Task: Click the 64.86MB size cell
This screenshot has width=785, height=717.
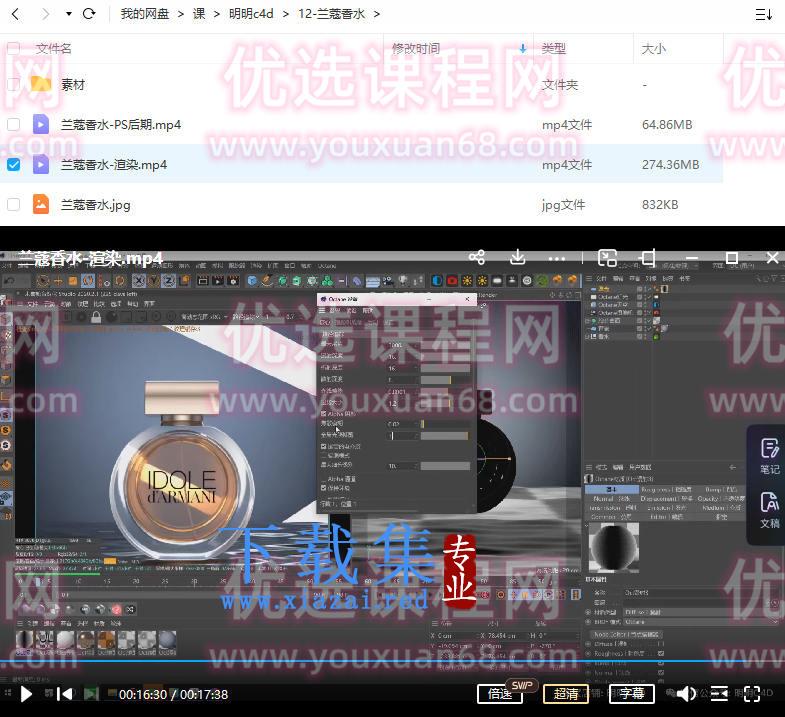Action: click(667, 125)
